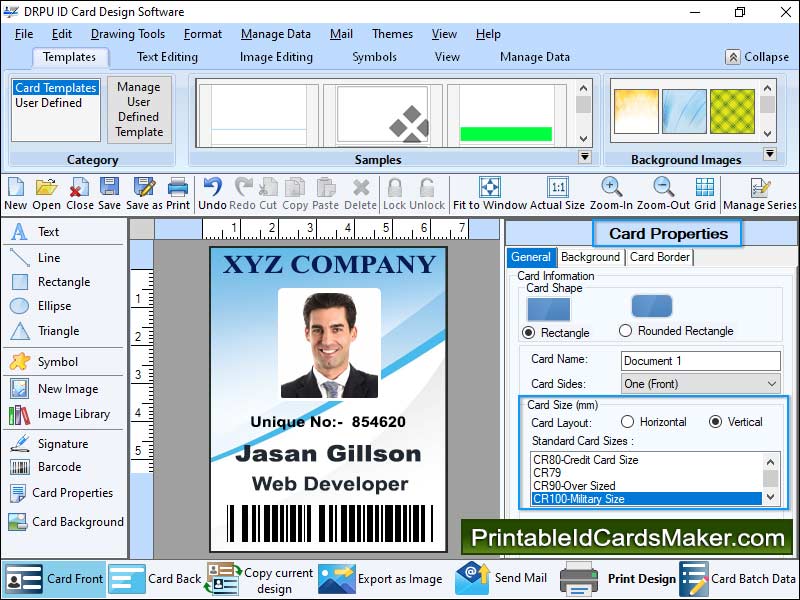Viewport: 800px width, 600px height.
Task: Open the Drawing Tools menu
Action: click(x=128, y=34)
